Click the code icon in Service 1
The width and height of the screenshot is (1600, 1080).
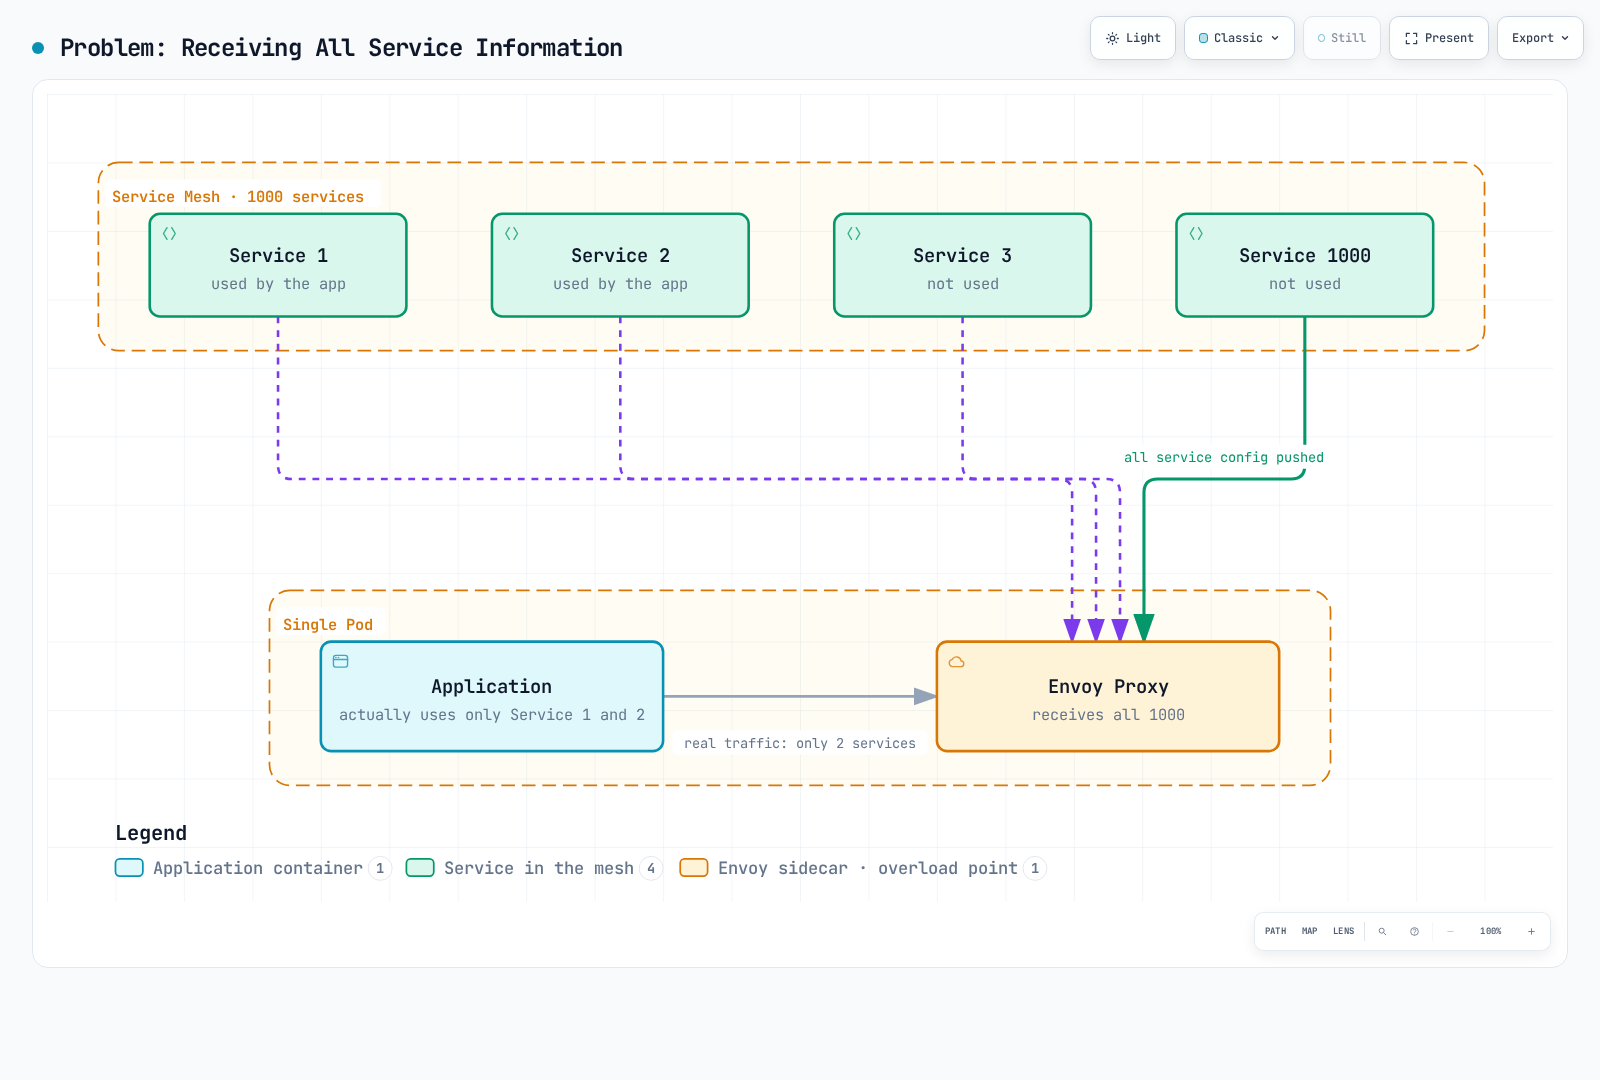click(x=169, y=234)
